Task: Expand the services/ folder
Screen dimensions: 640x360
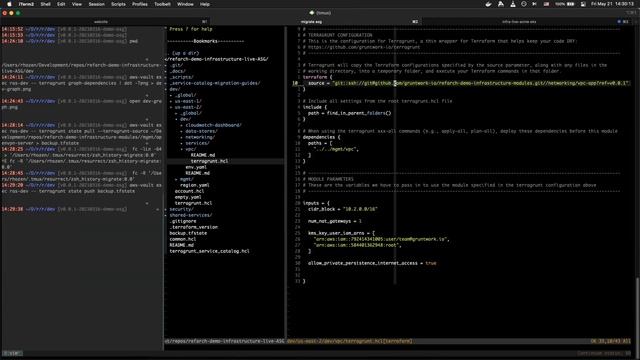Action: (x=197, y=143)
